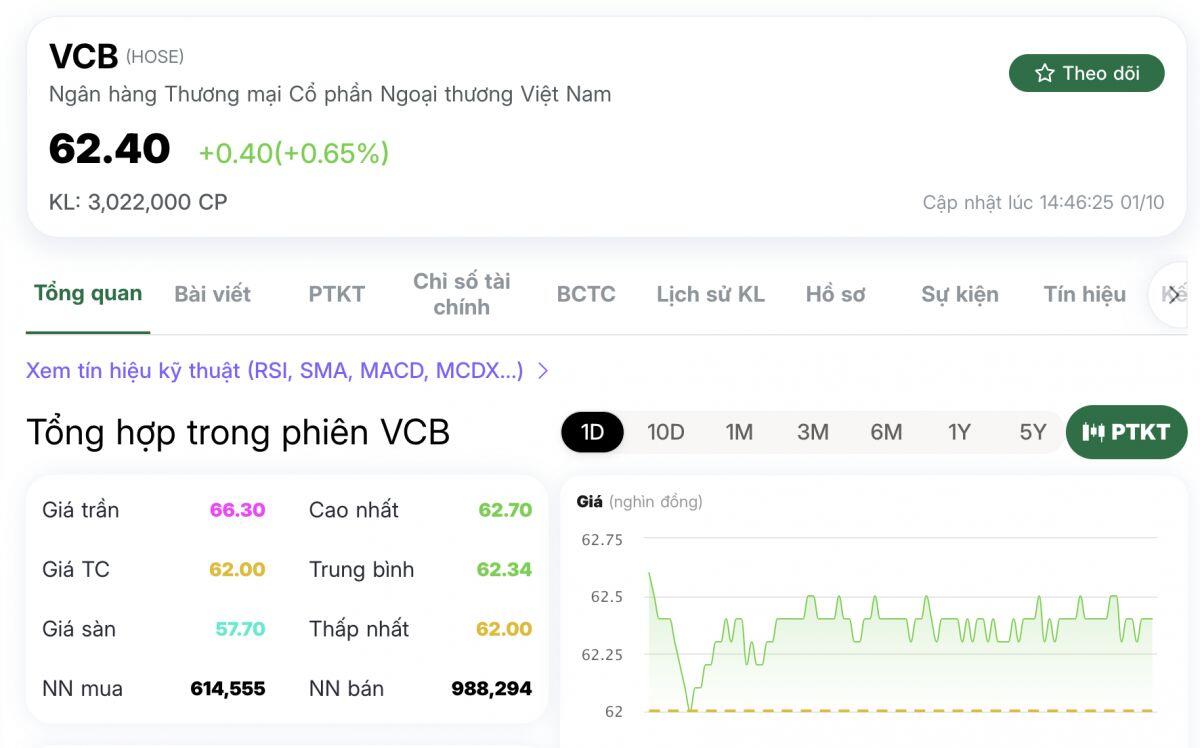Select the 1Y chart range
This screenshot has width=1200, height=748.
pos(960,432)
